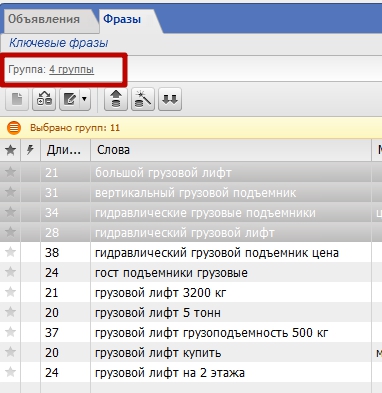Open the bid wizard wand icon
This screenshot has height=393, width=382.
[x=143, y=99]
